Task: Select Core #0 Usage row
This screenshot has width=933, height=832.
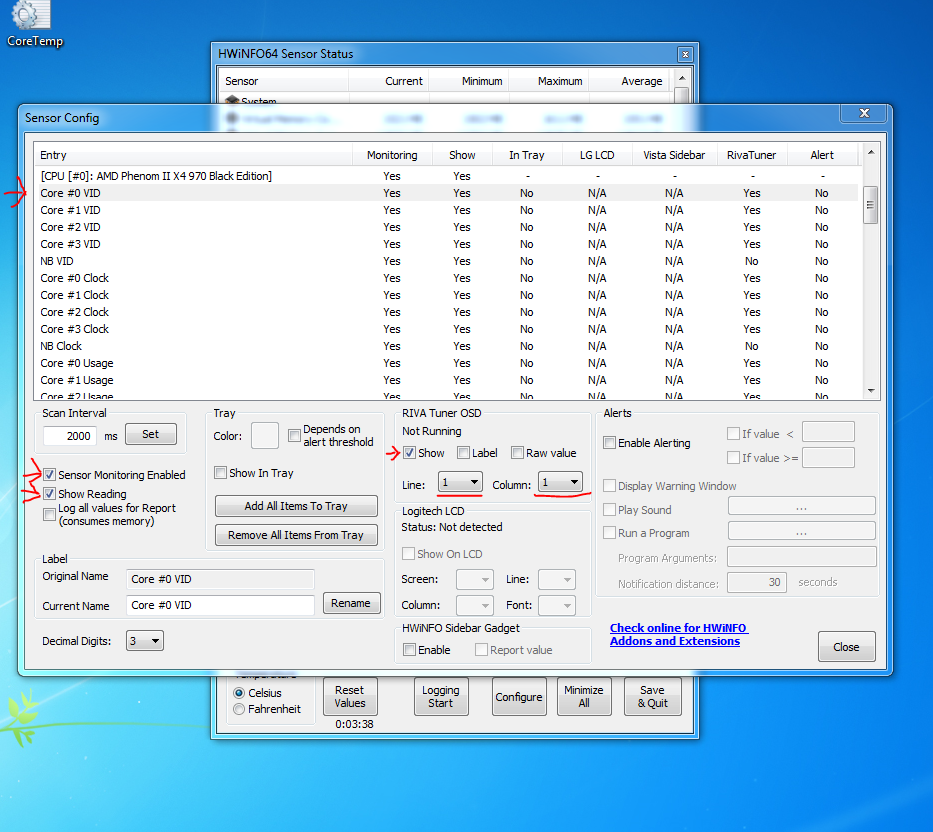Action: tap(446, 363)
